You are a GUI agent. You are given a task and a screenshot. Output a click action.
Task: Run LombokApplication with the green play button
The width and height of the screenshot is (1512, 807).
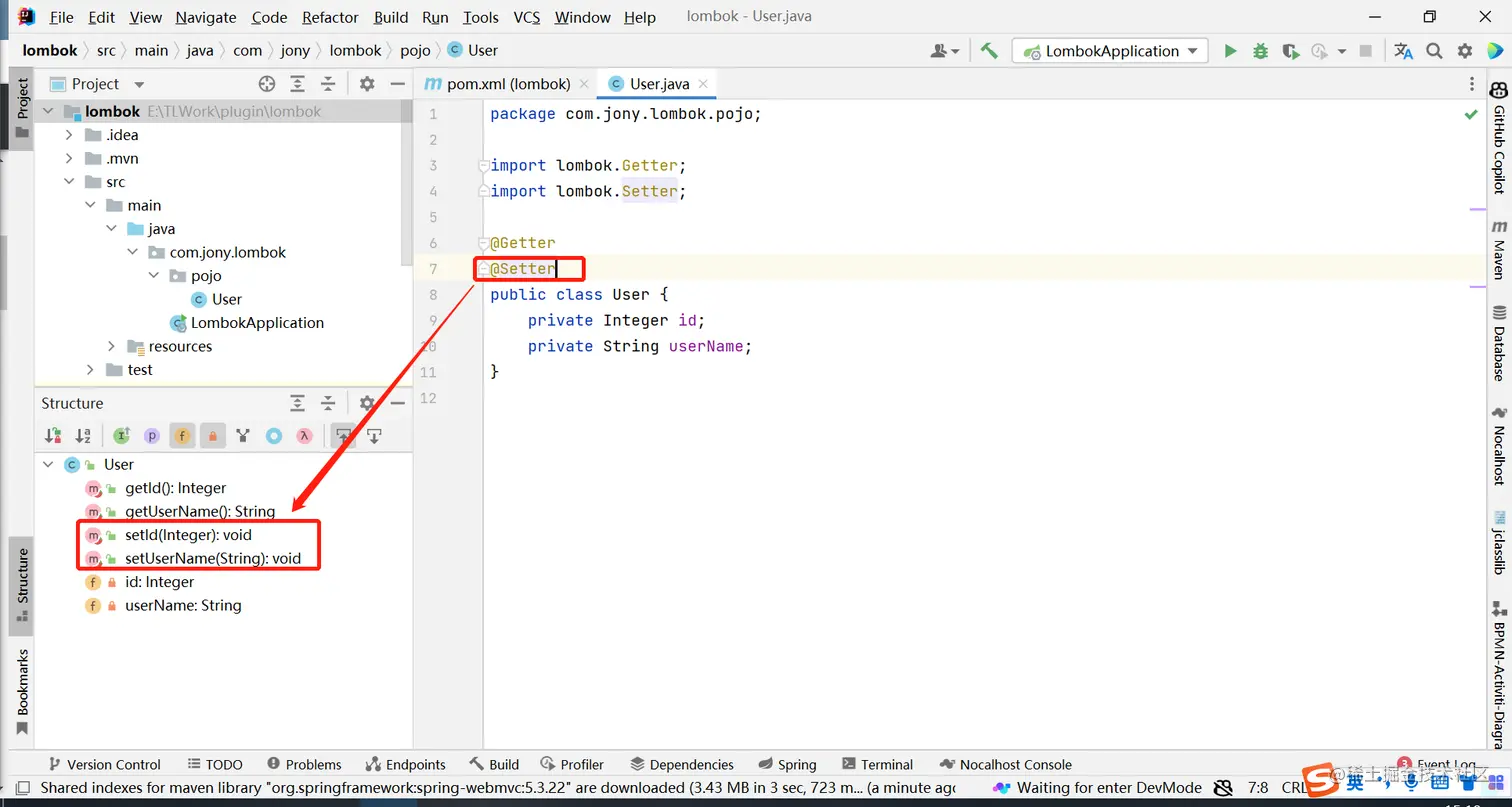point(1230,51)
